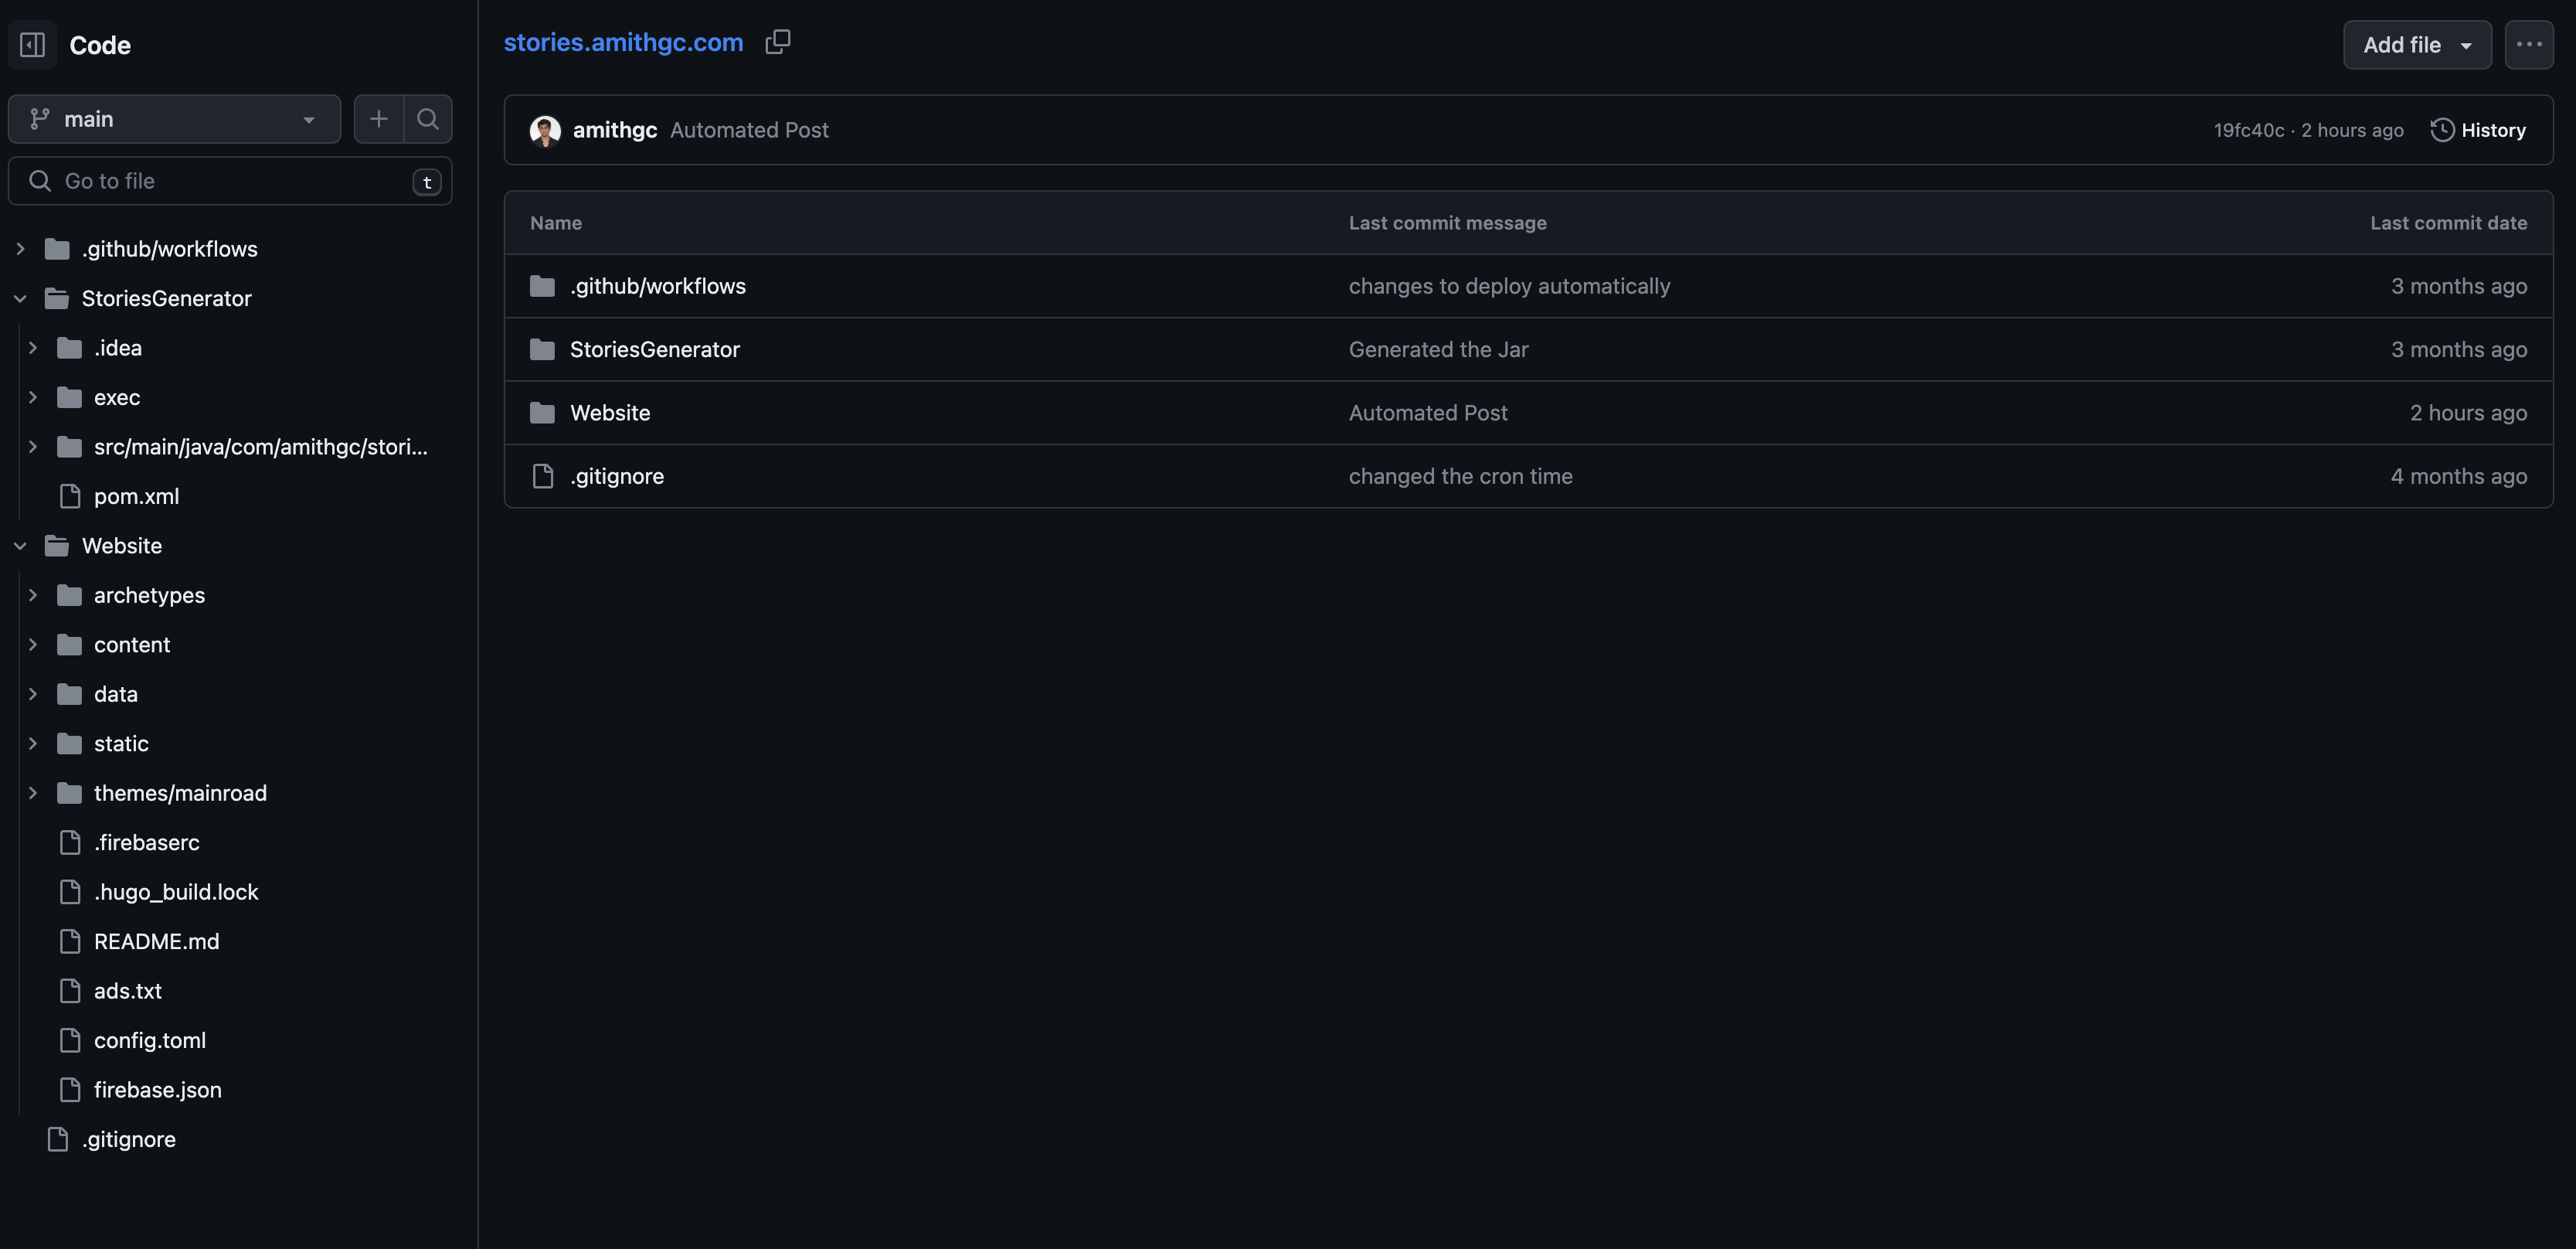Viewport: 2576px width, 1249px height.
Task: Expand the exec folder chevron
Action: pos(33,397)
